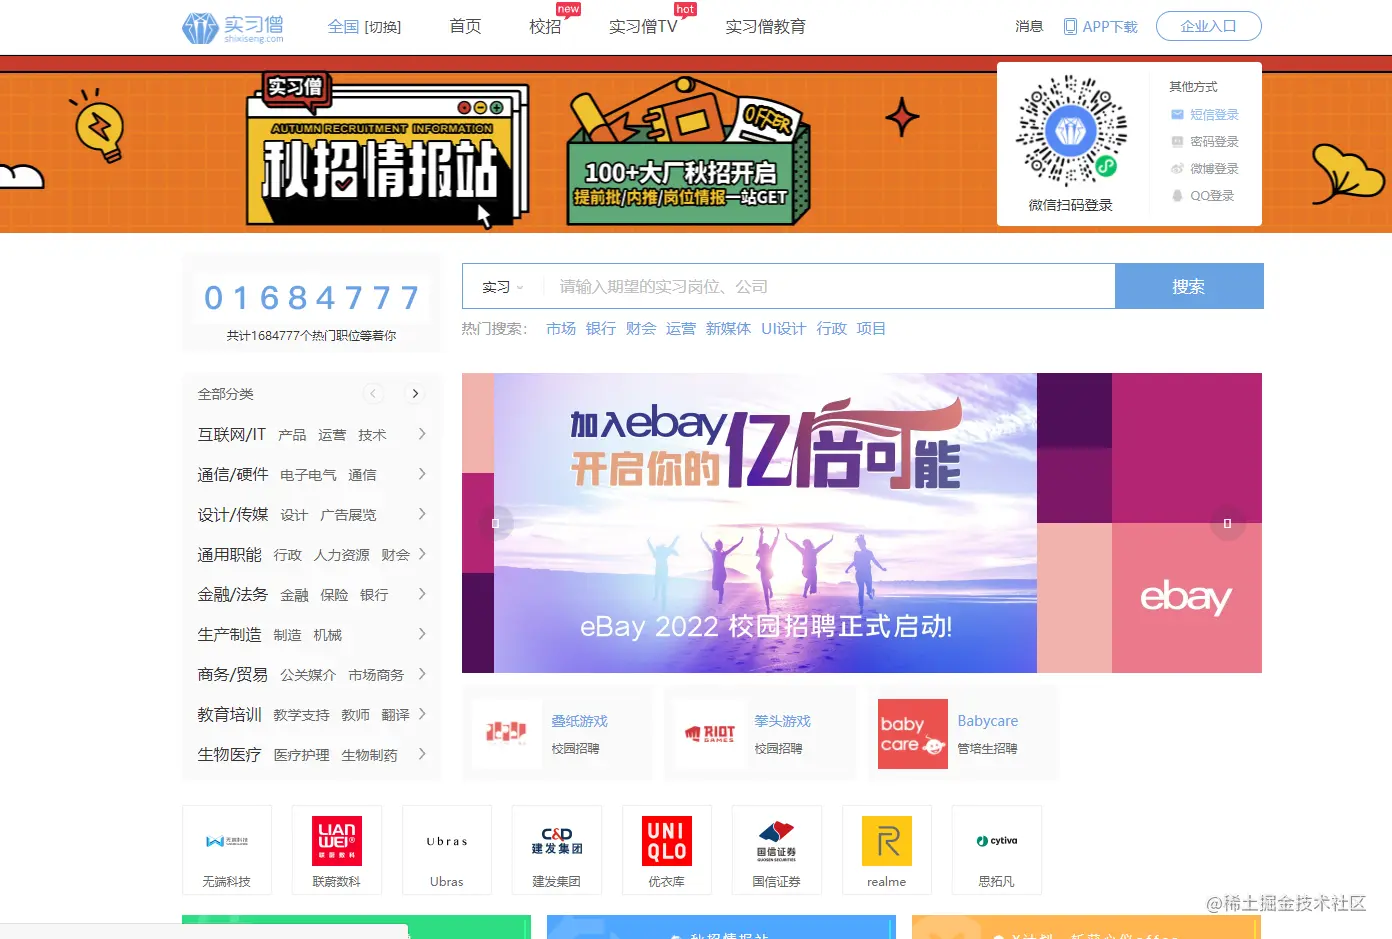
Task: Click previous arrow beside 全部分类
Action: point(373,394)
